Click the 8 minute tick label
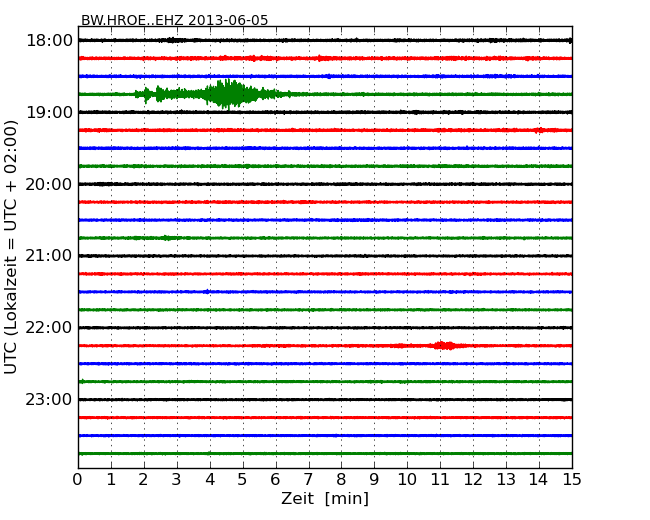The width and height of the screenshot is (650, 520). pyautogui.click(x=341, y=480)
